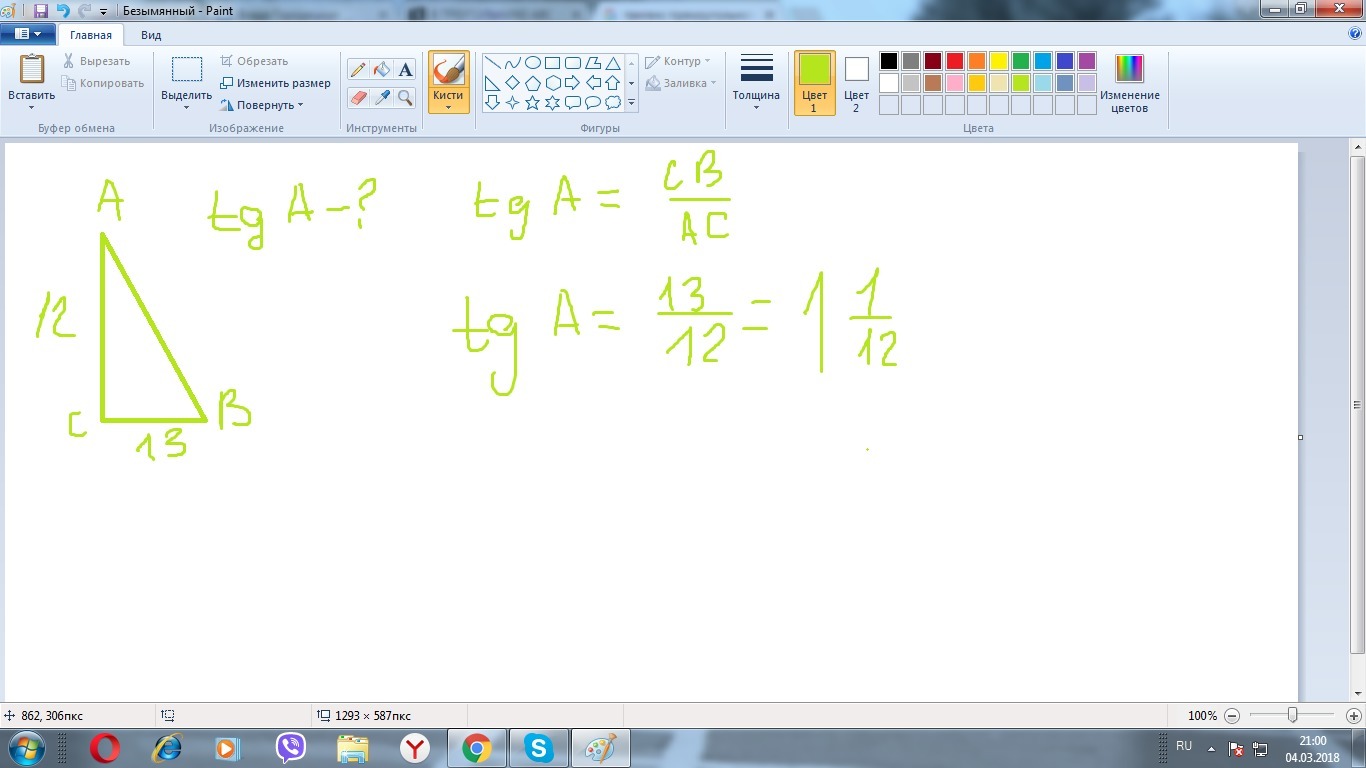This screenshot has width=1366, height=768.
Task: Show gallery's next row of shapes
Action: coord(631,83)
